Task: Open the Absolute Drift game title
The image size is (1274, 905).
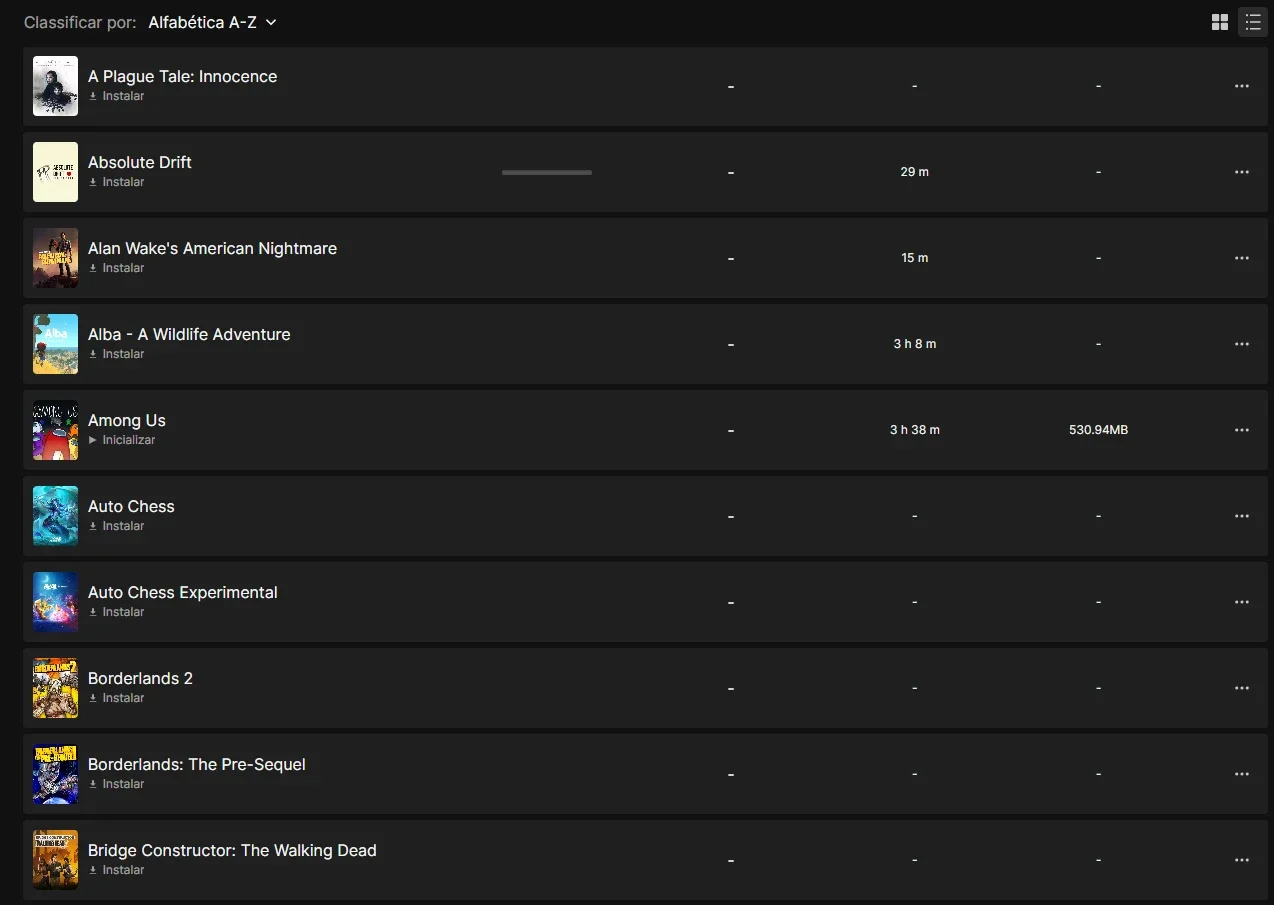Action: tap(140, 162)
